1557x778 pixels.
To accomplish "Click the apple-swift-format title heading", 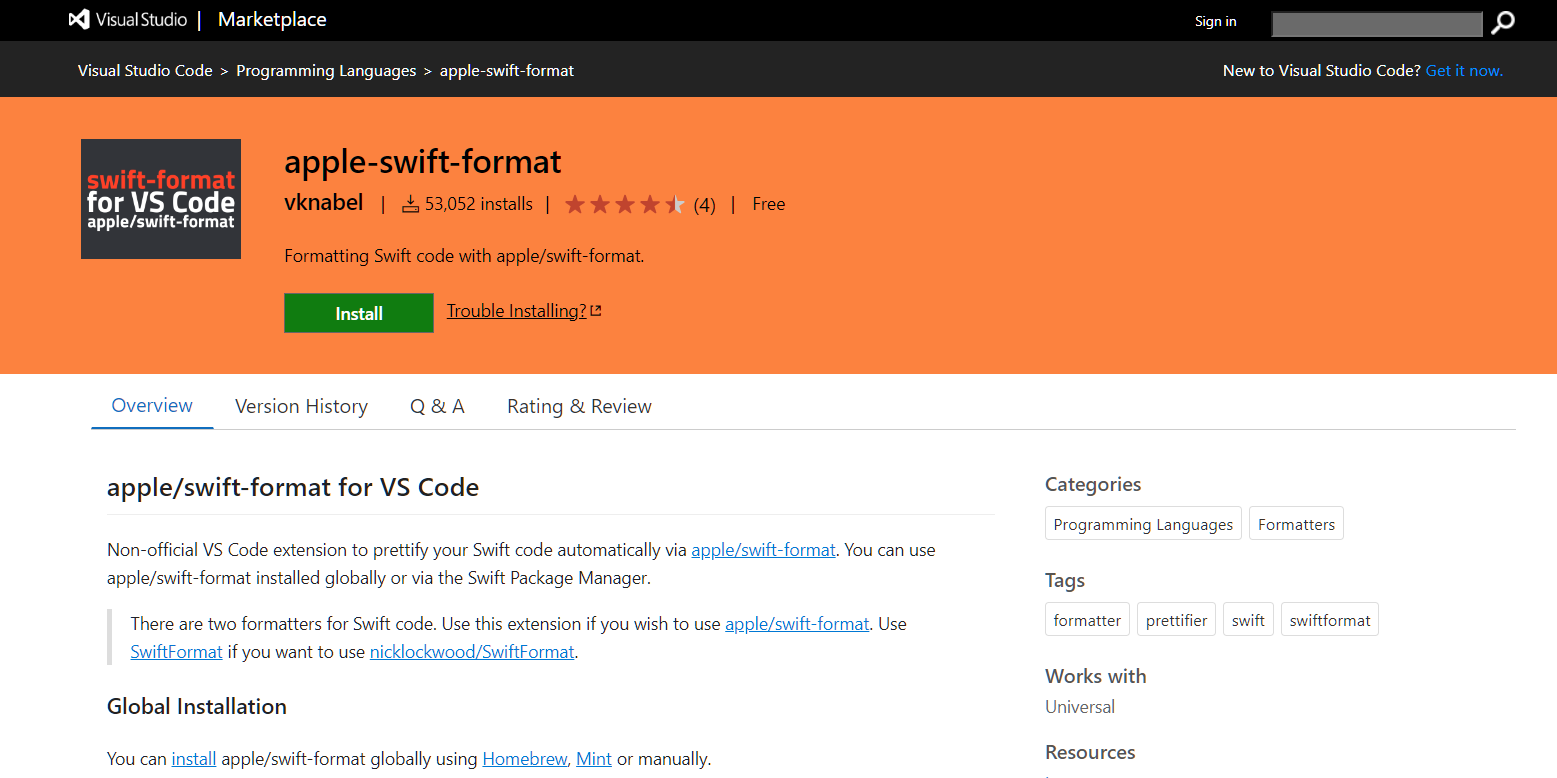I will pyautogui.click(x=423, y=161).
